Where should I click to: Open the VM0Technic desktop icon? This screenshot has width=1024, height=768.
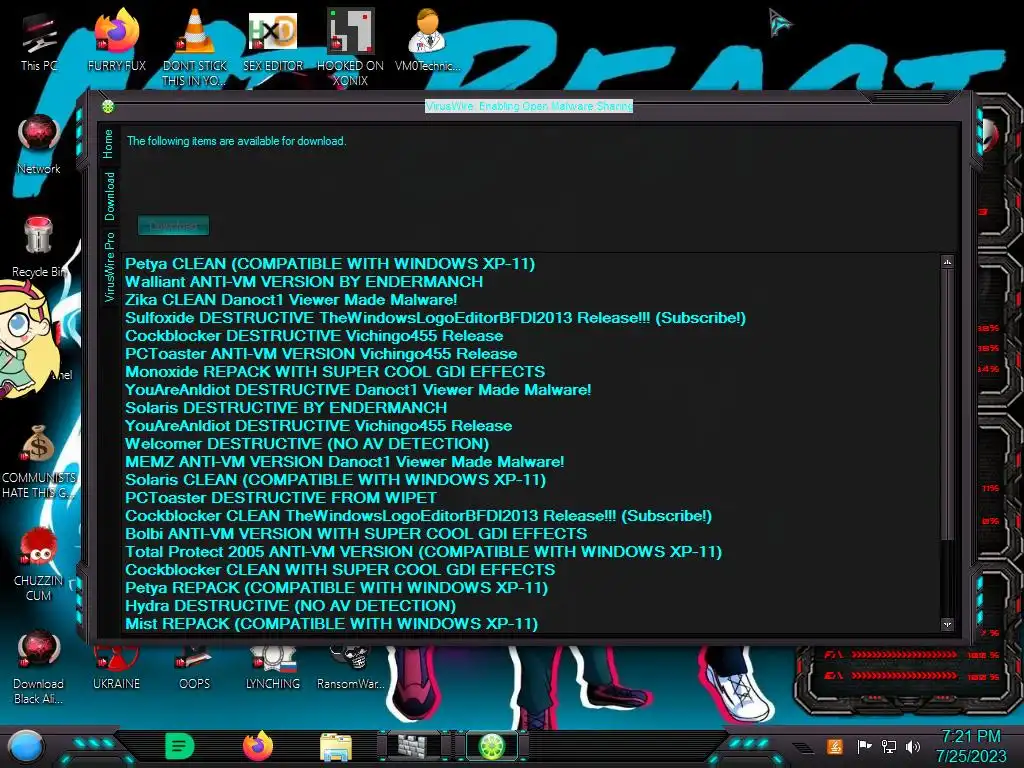click(x=428, y=41)
